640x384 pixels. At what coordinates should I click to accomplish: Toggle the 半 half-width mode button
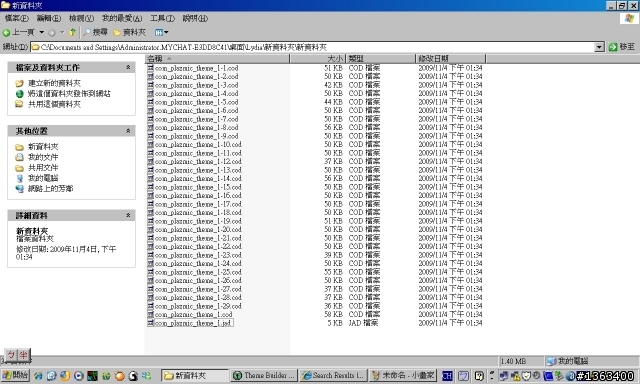[x=23, y=355]
